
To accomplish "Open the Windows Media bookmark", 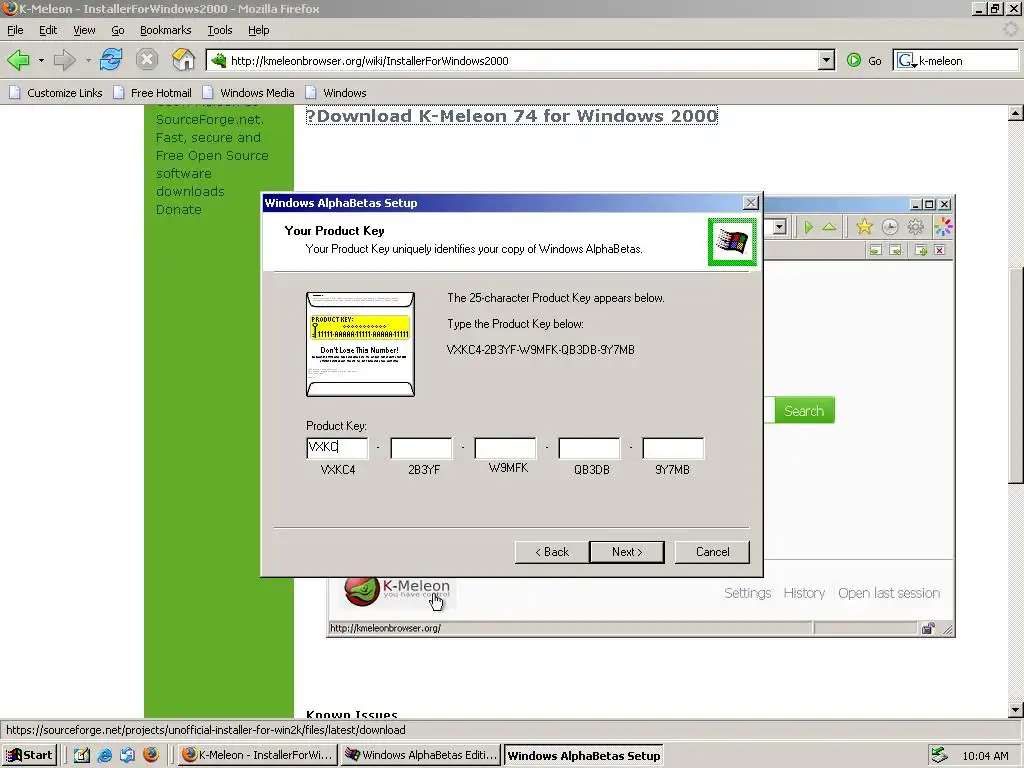I will click(x=249, y=93).
